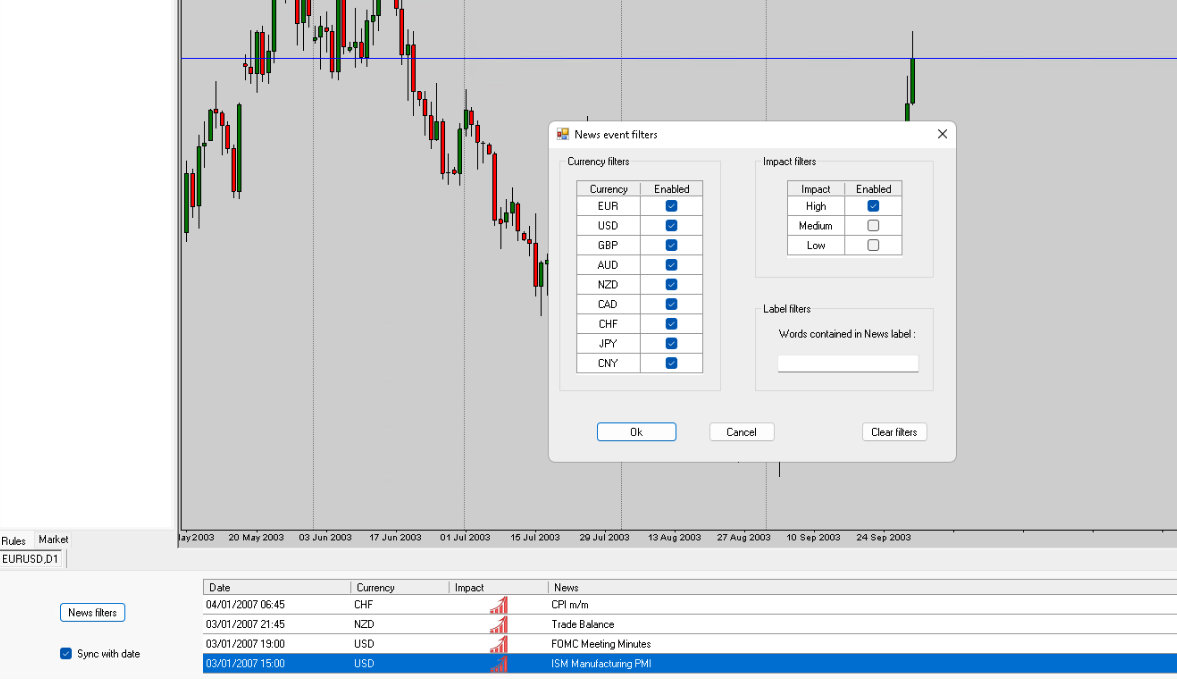Enable the Medium impact filter
This screenshot has height=679, width=1177.
pyautogui.click(x=873, y=226)
